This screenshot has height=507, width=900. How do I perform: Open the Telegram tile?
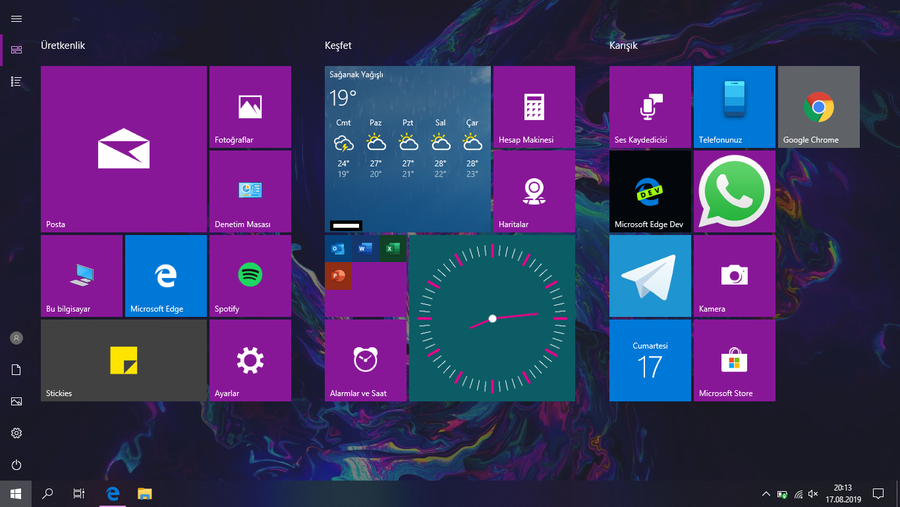click(650, 276)
